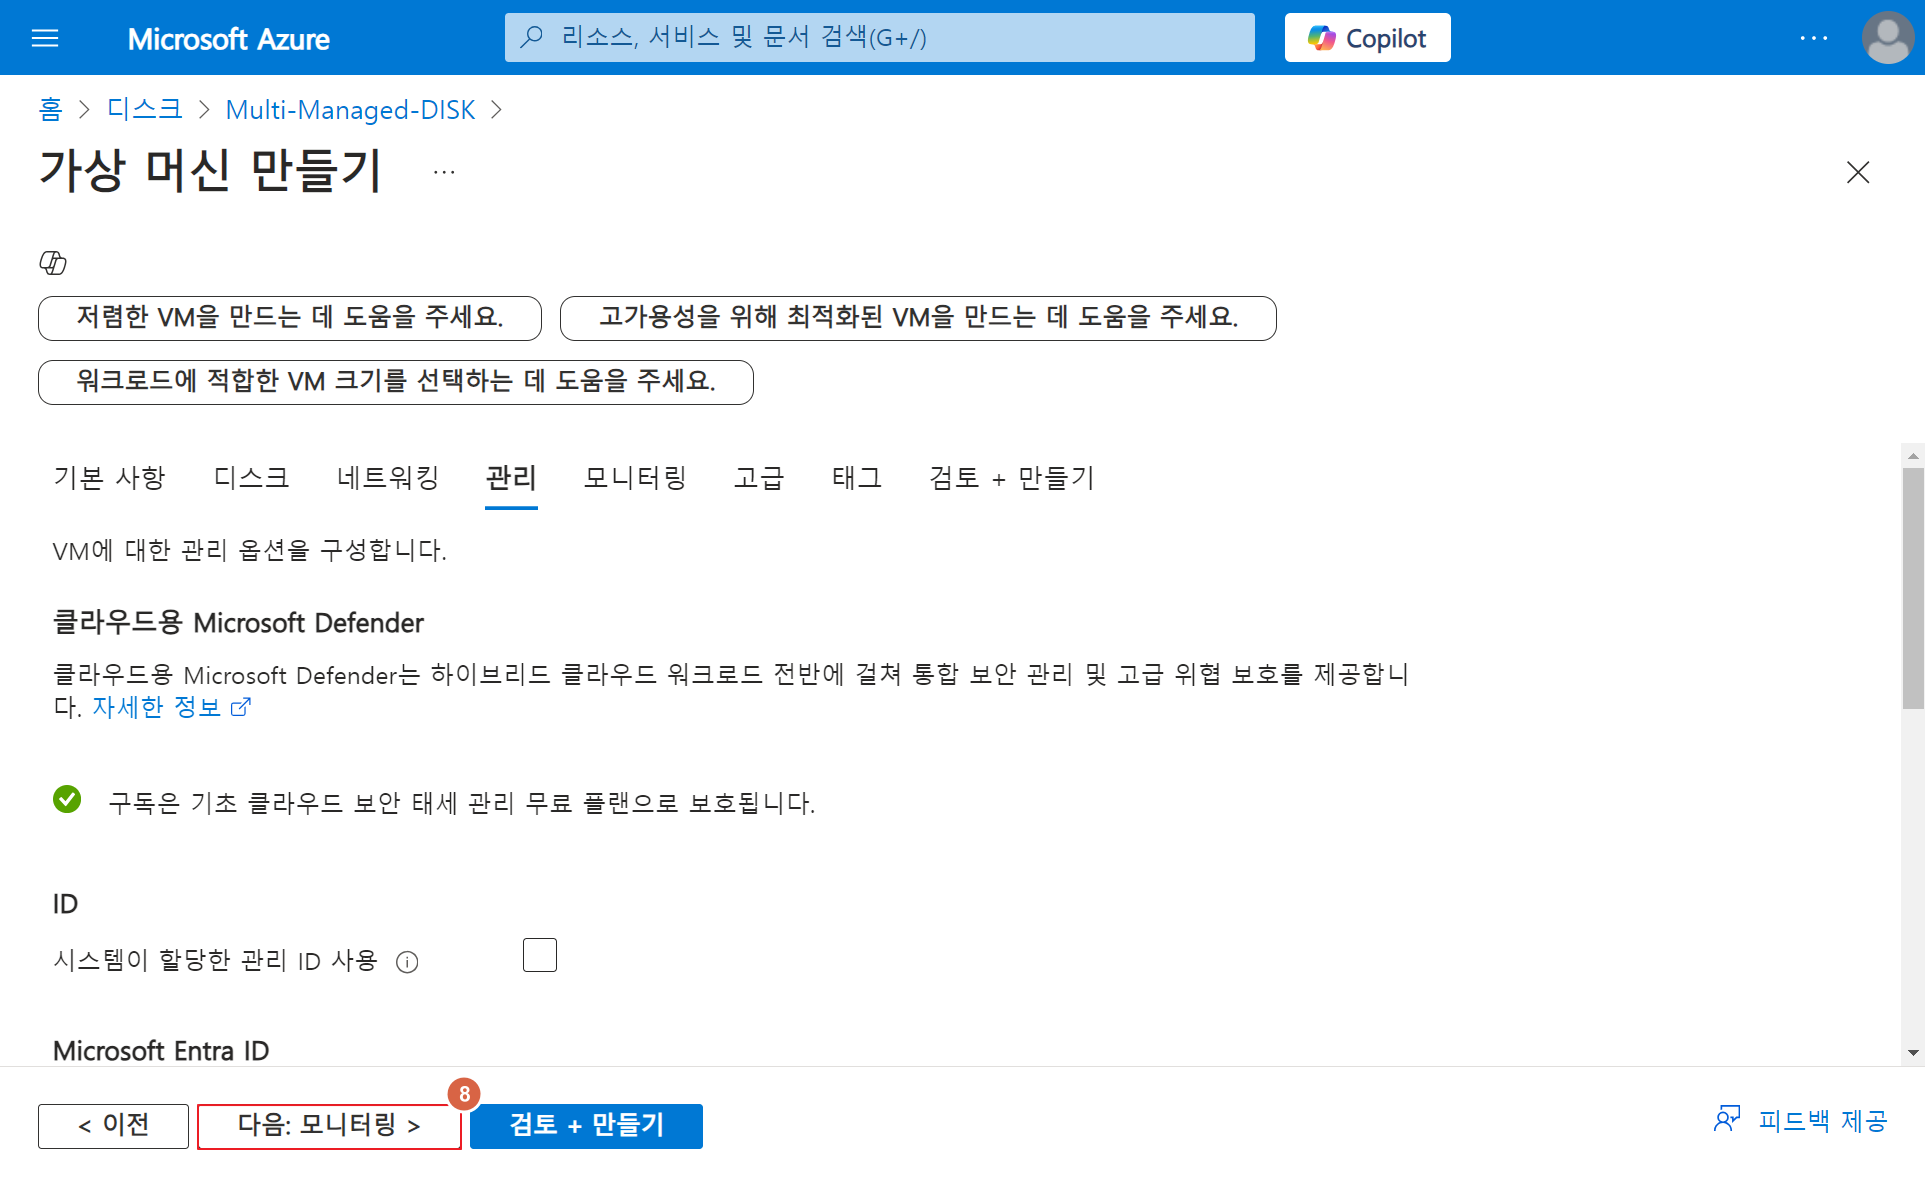Click the Copilot button in header
This screenshot has width=1925, height=1195.
point(1367,38)
